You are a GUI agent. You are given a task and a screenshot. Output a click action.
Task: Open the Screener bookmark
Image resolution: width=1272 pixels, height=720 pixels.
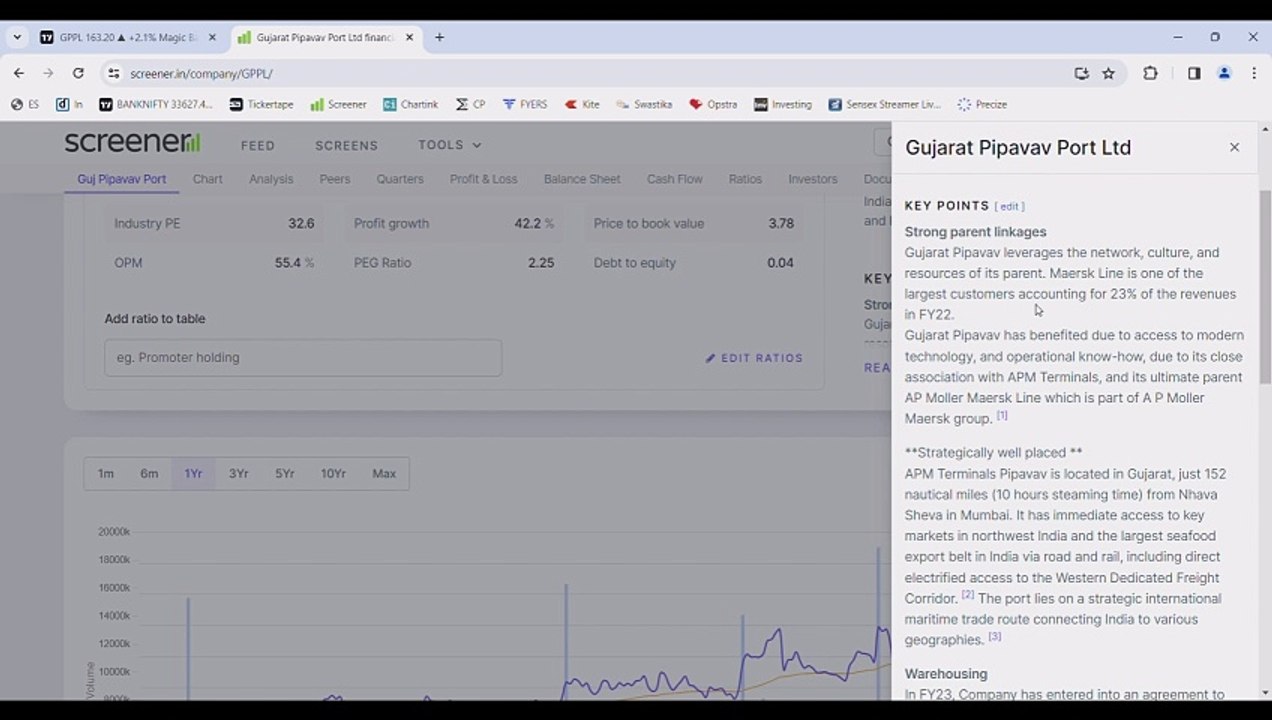tap(338, 104)
